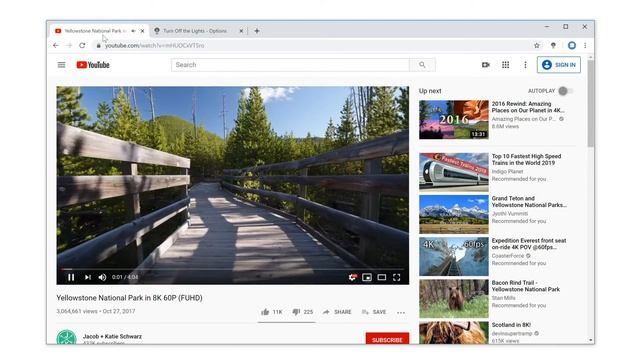This screenshot has width=640, height=360.
Task: Open Grand Teton video thumbnail
Action: [453, 214]
